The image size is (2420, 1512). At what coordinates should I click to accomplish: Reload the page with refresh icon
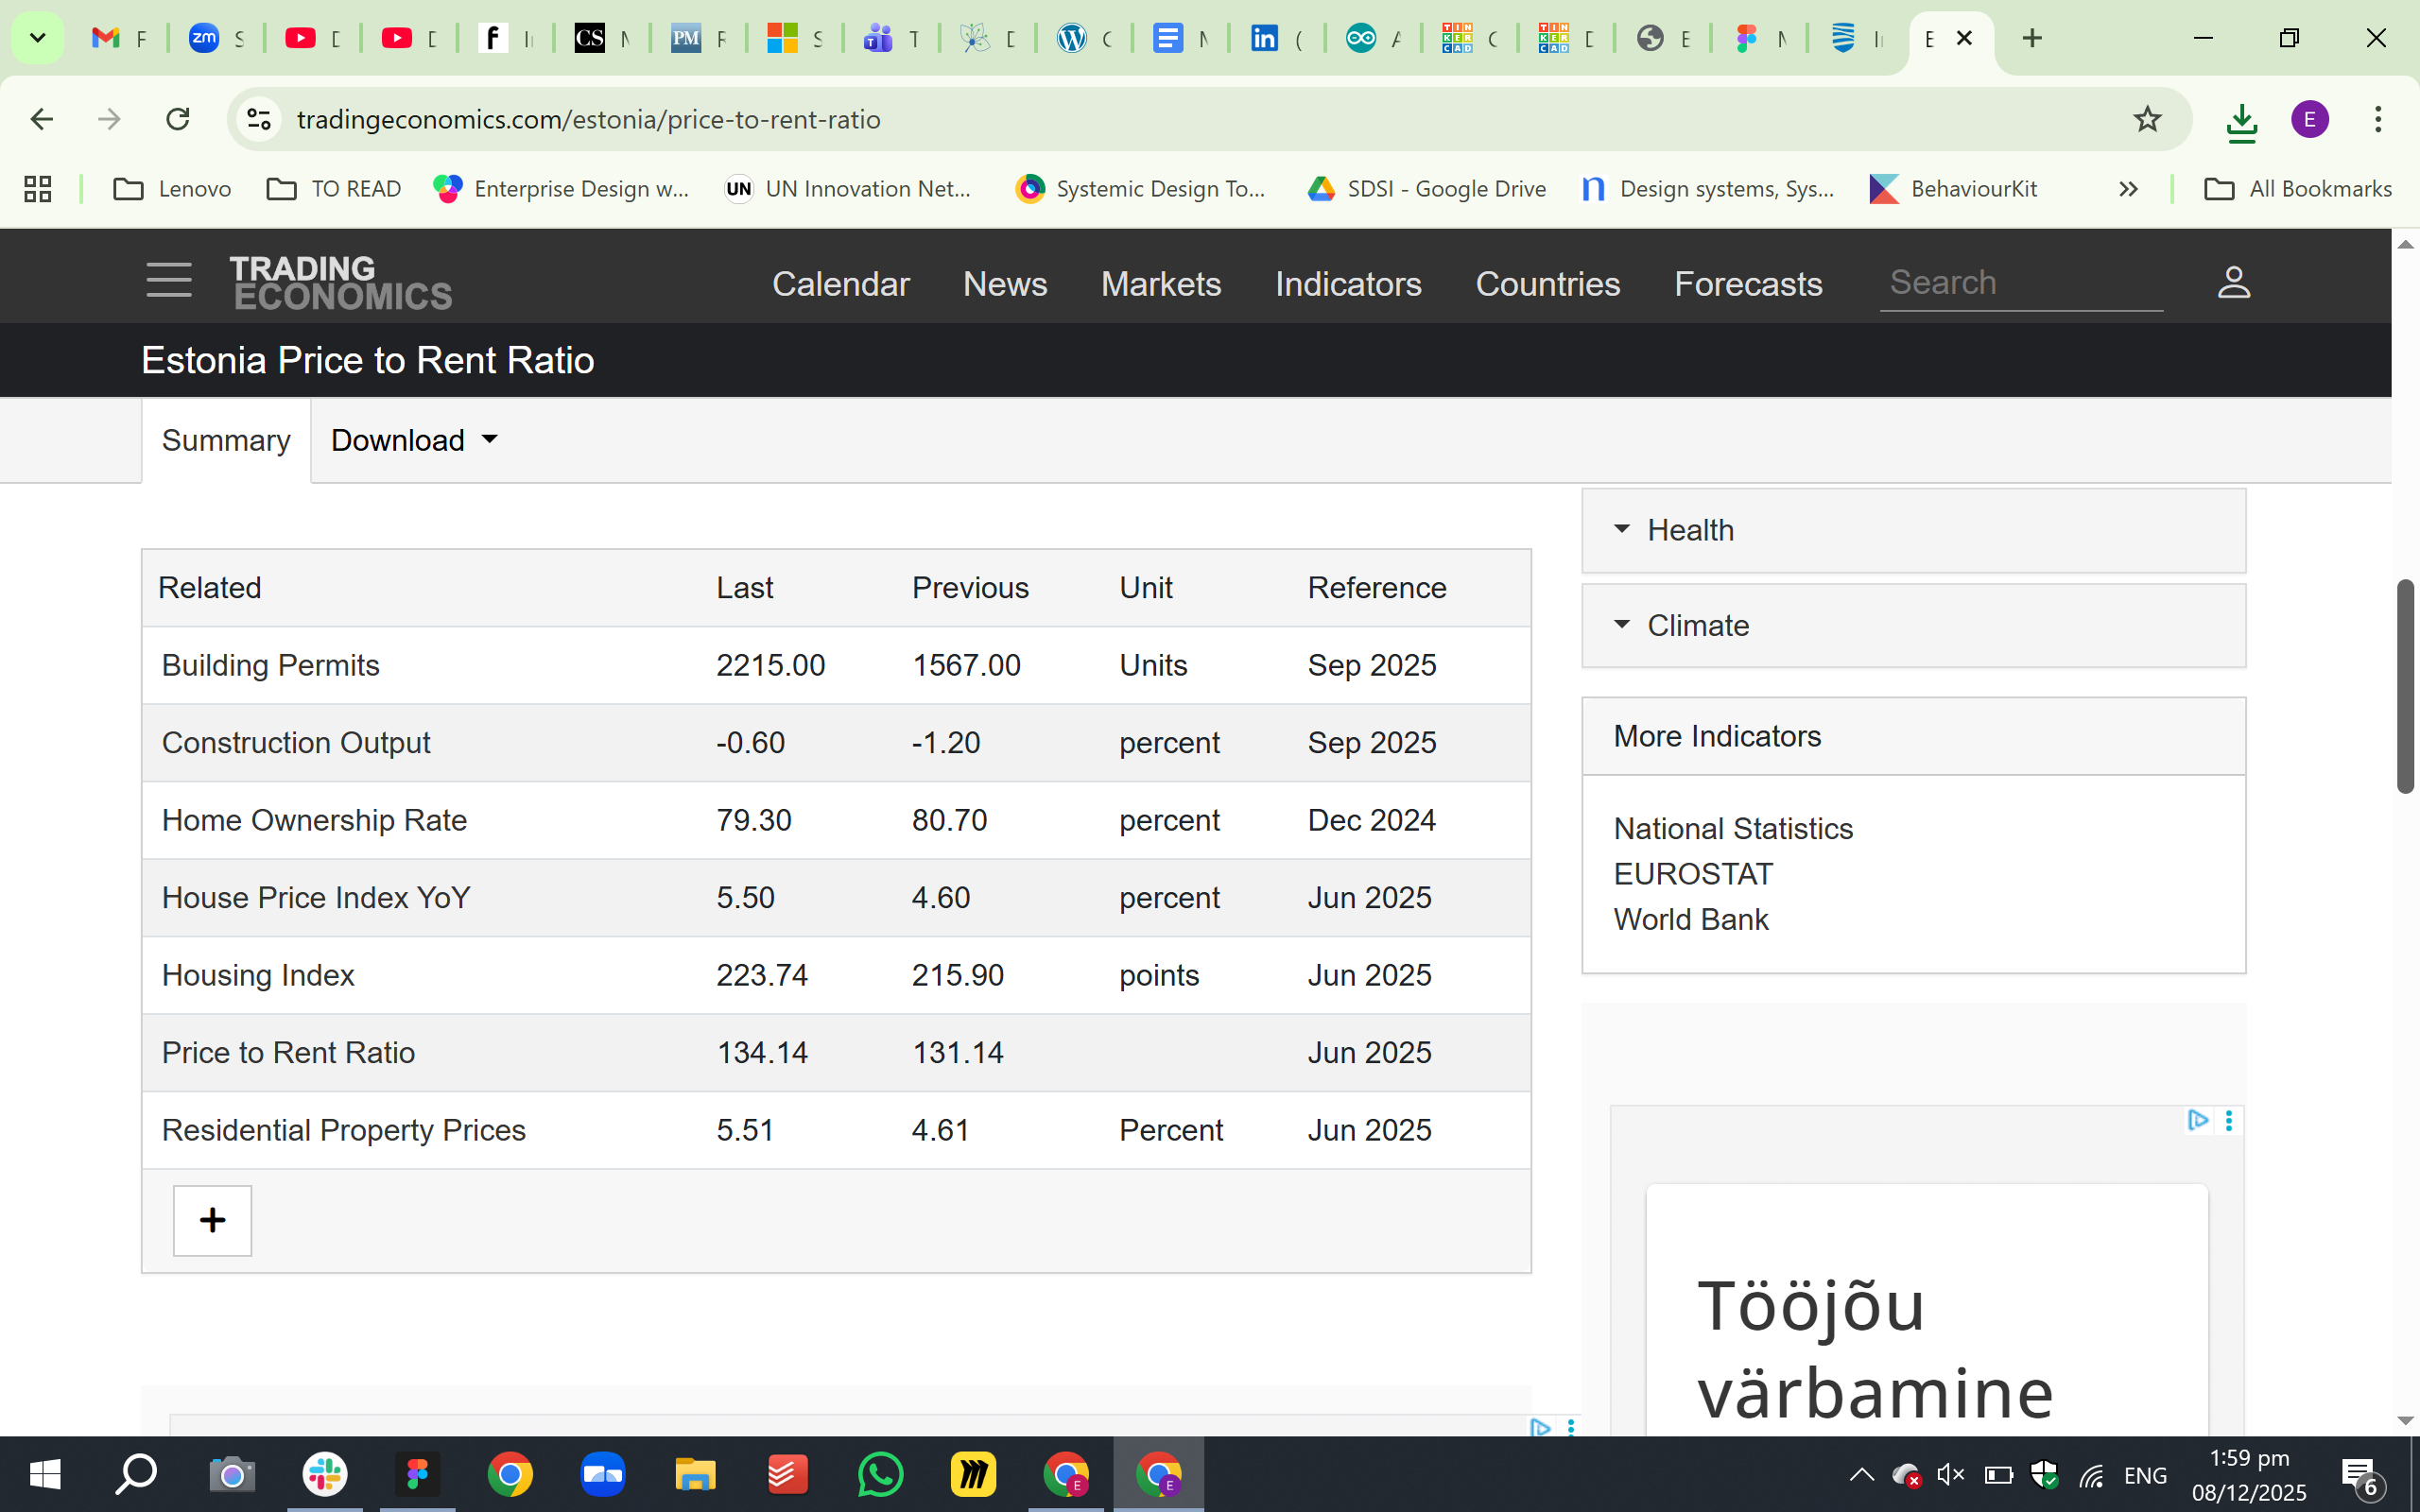pyautogui.click(x=178, y=120)
